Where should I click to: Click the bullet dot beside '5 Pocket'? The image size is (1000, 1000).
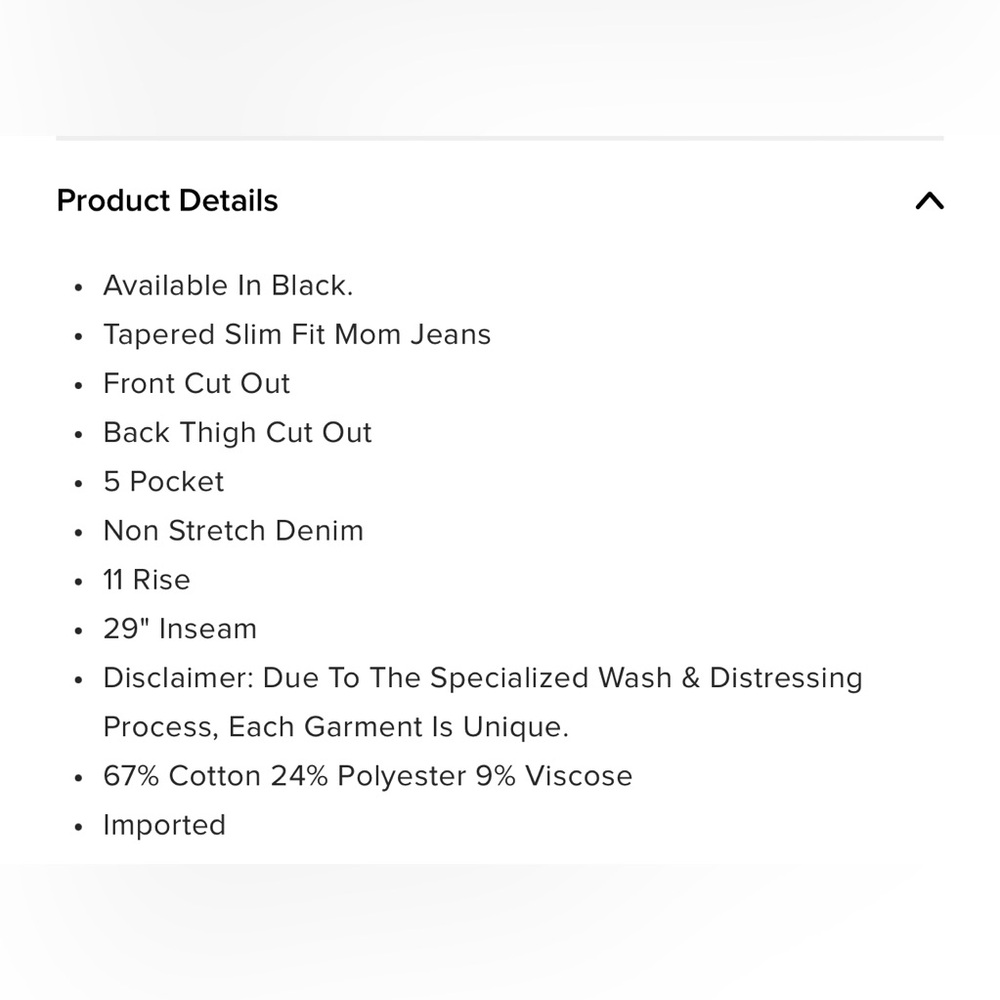click(x=78, y=484)
